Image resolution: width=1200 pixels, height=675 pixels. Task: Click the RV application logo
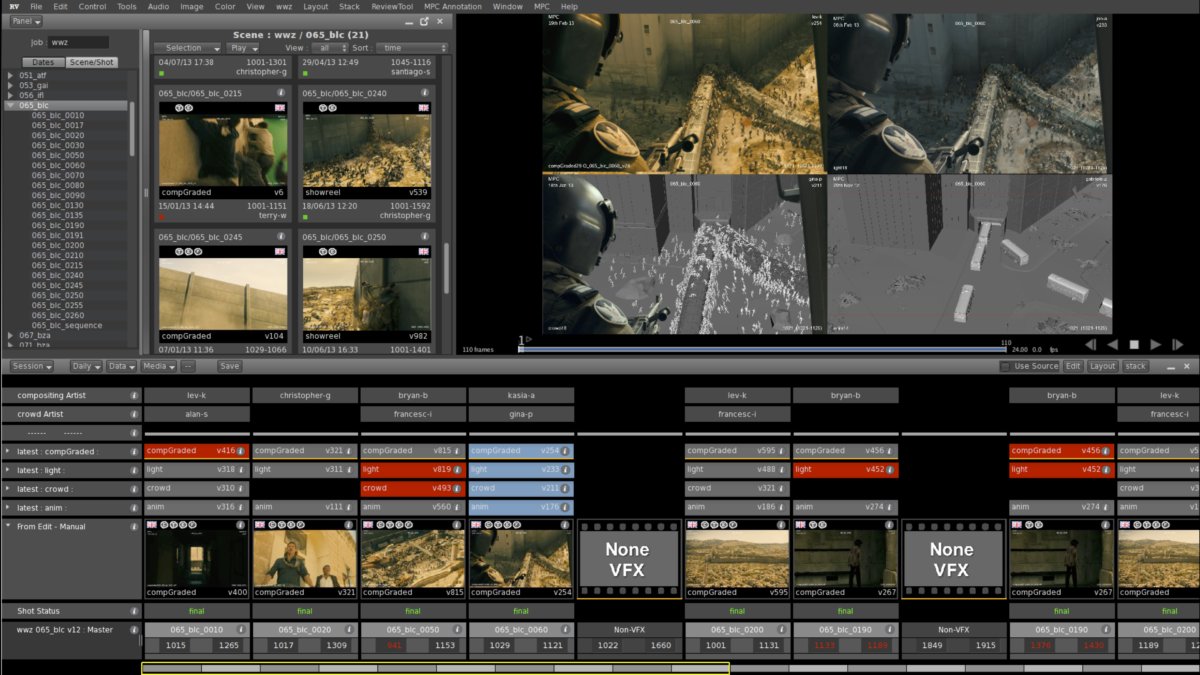13,6
